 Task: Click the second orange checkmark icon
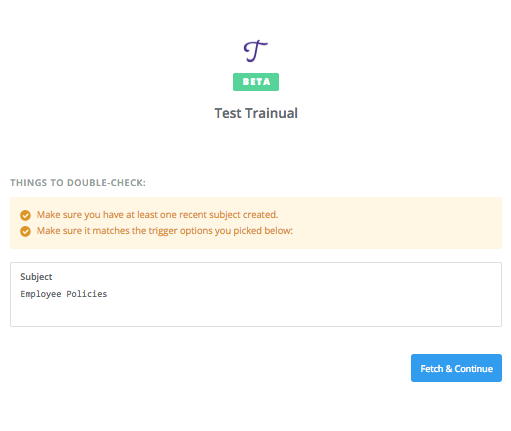[x=25, y=231]
